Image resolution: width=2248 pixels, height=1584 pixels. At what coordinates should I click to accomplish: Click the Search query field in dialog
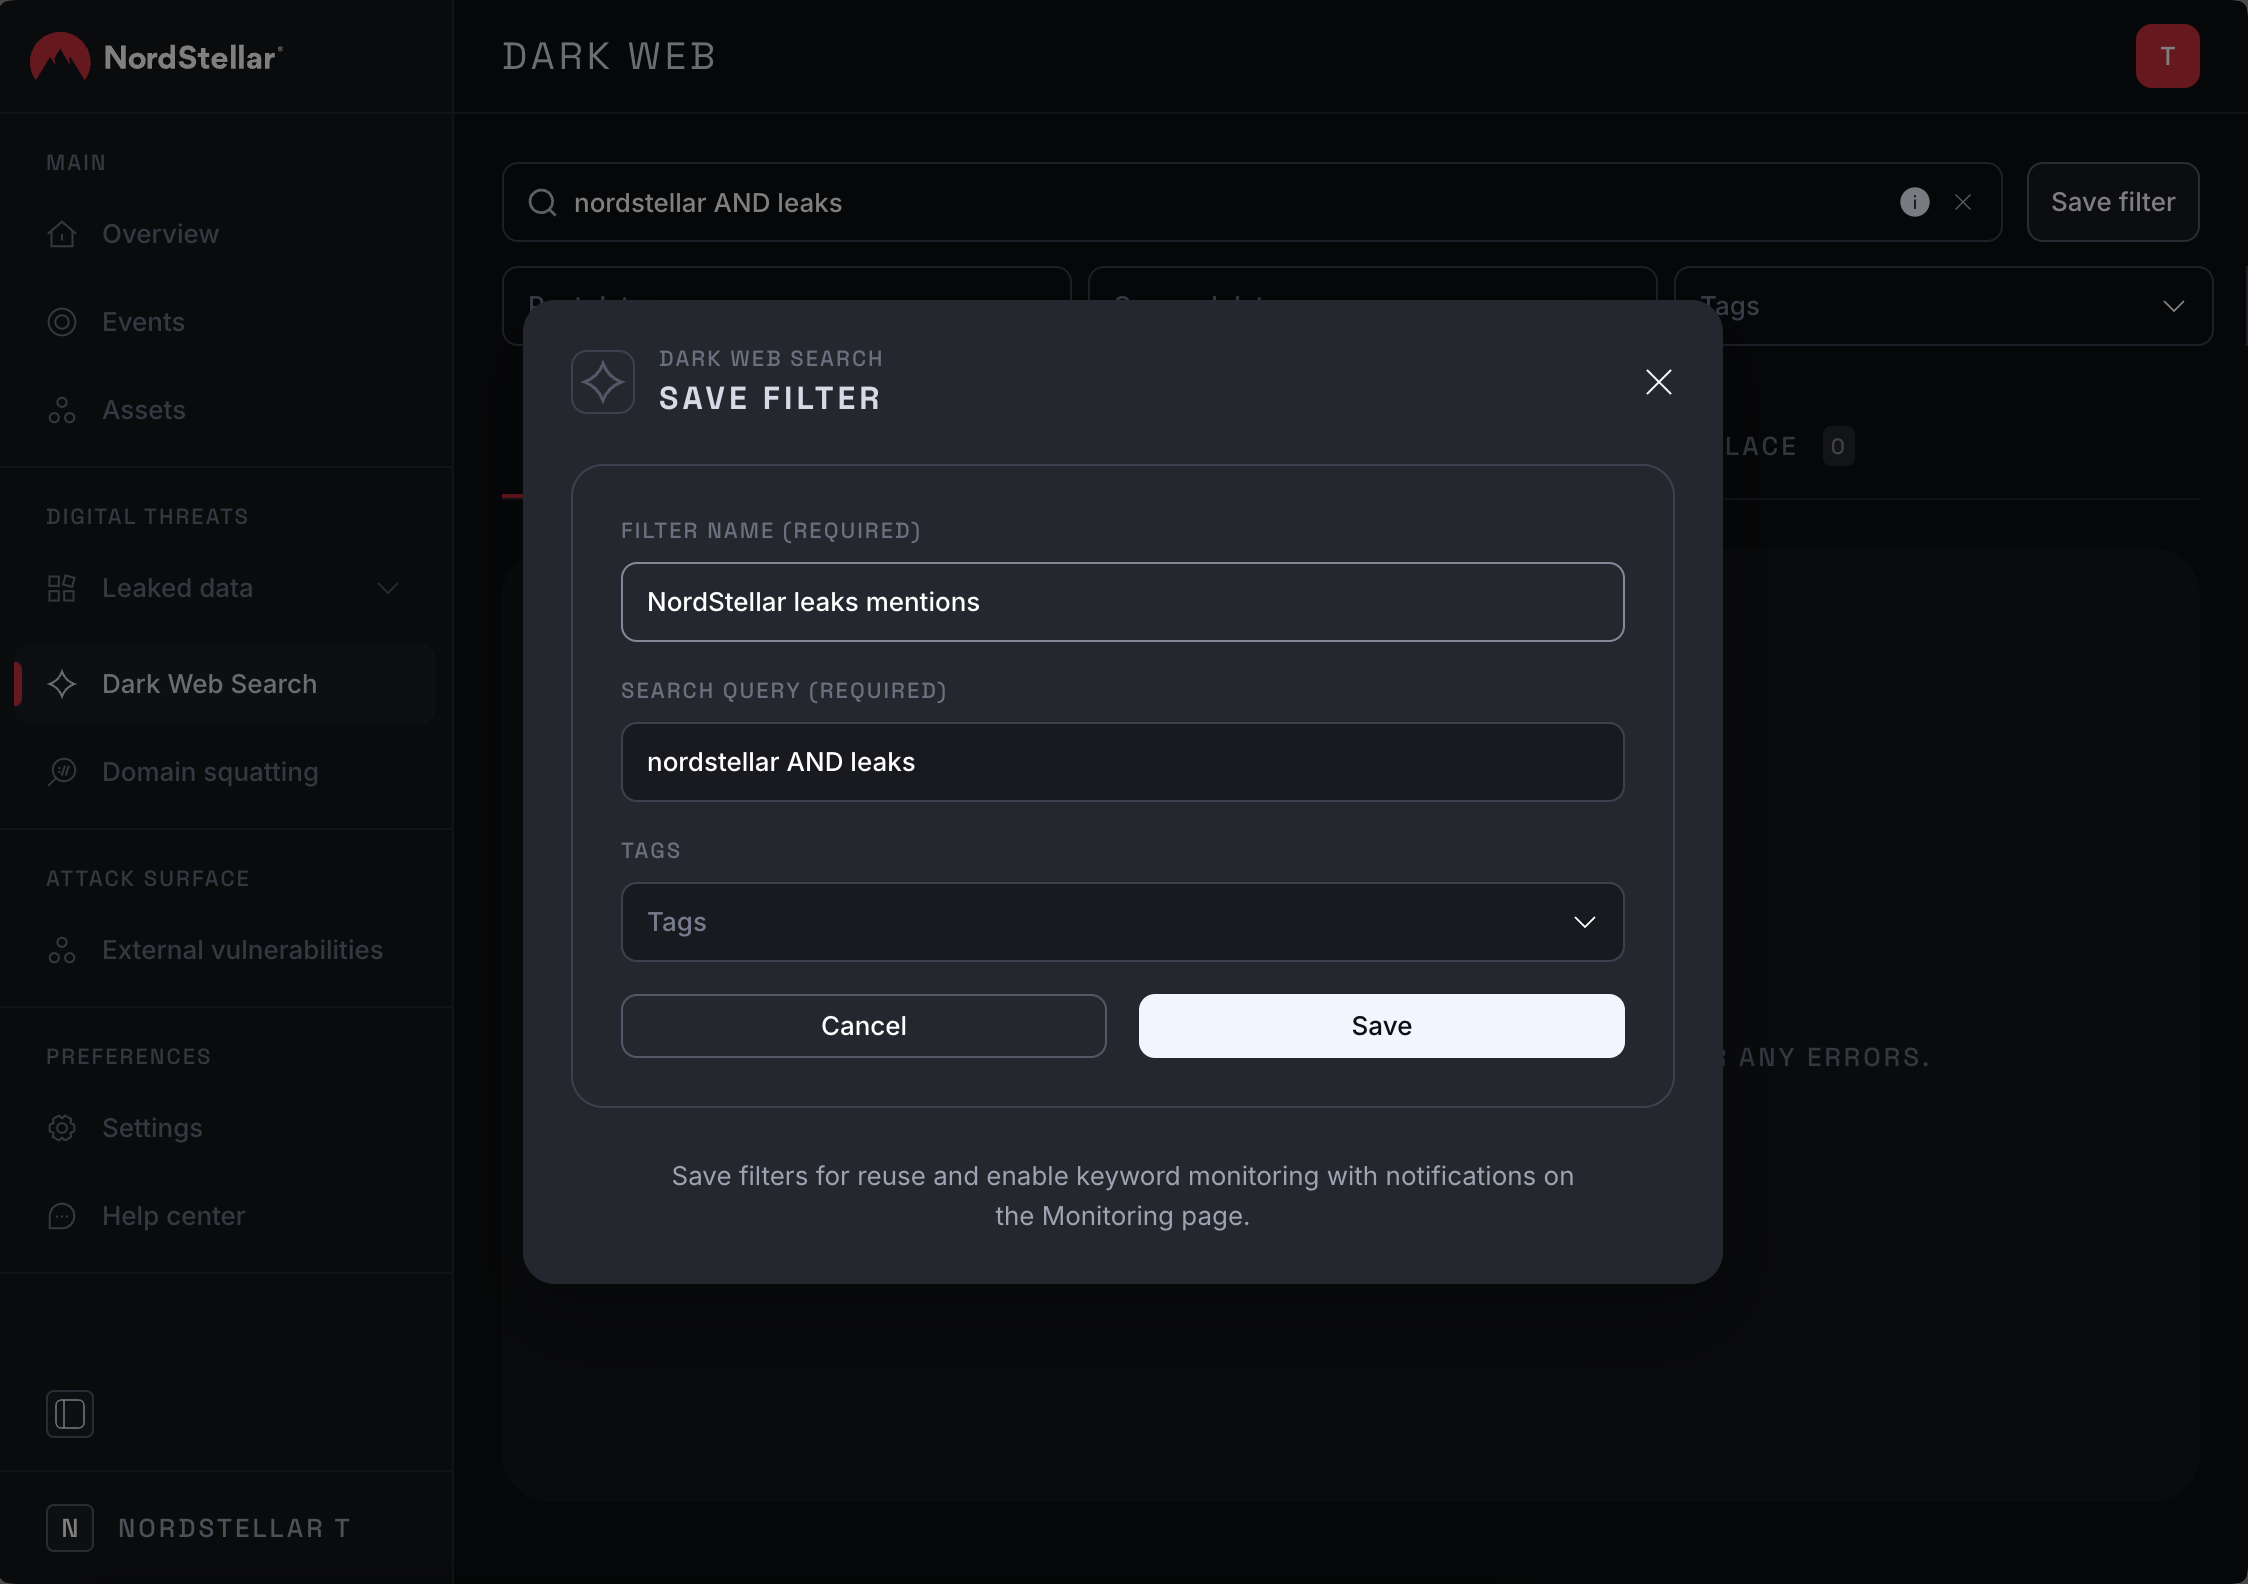pos(1122,762)
